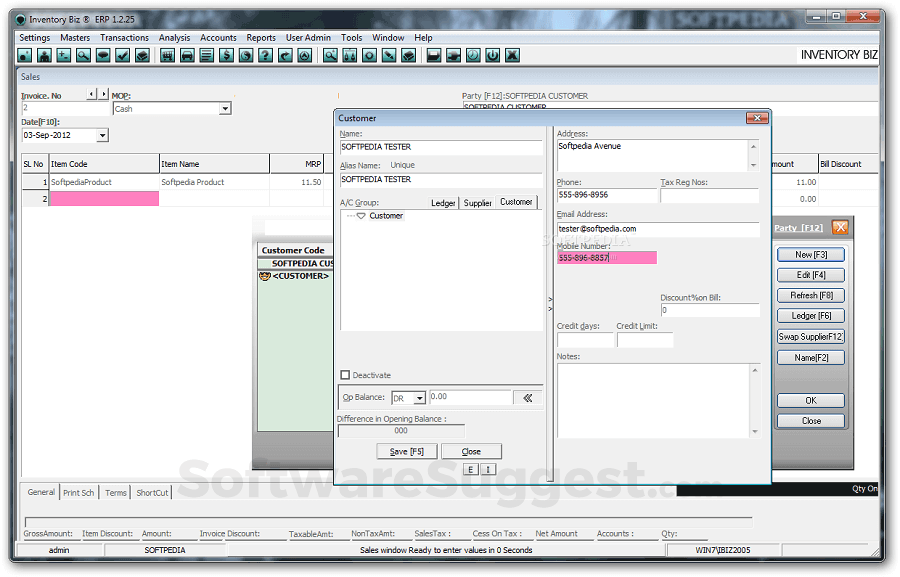900x577 pixels.
Task: Open the Transactions menu
Action: 124,37
